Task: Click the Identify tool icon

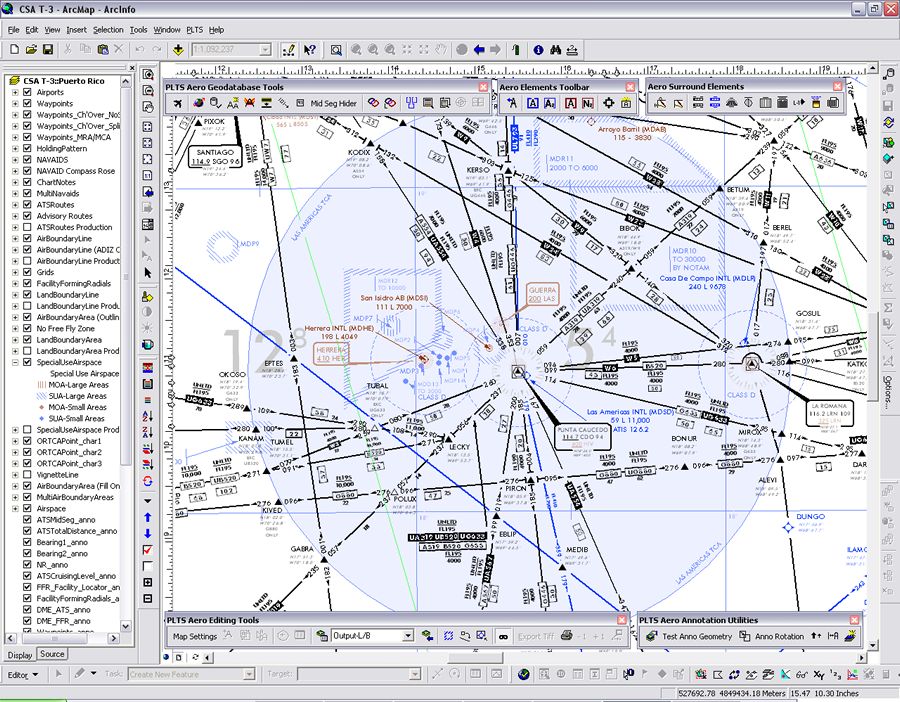Action: 538,49
